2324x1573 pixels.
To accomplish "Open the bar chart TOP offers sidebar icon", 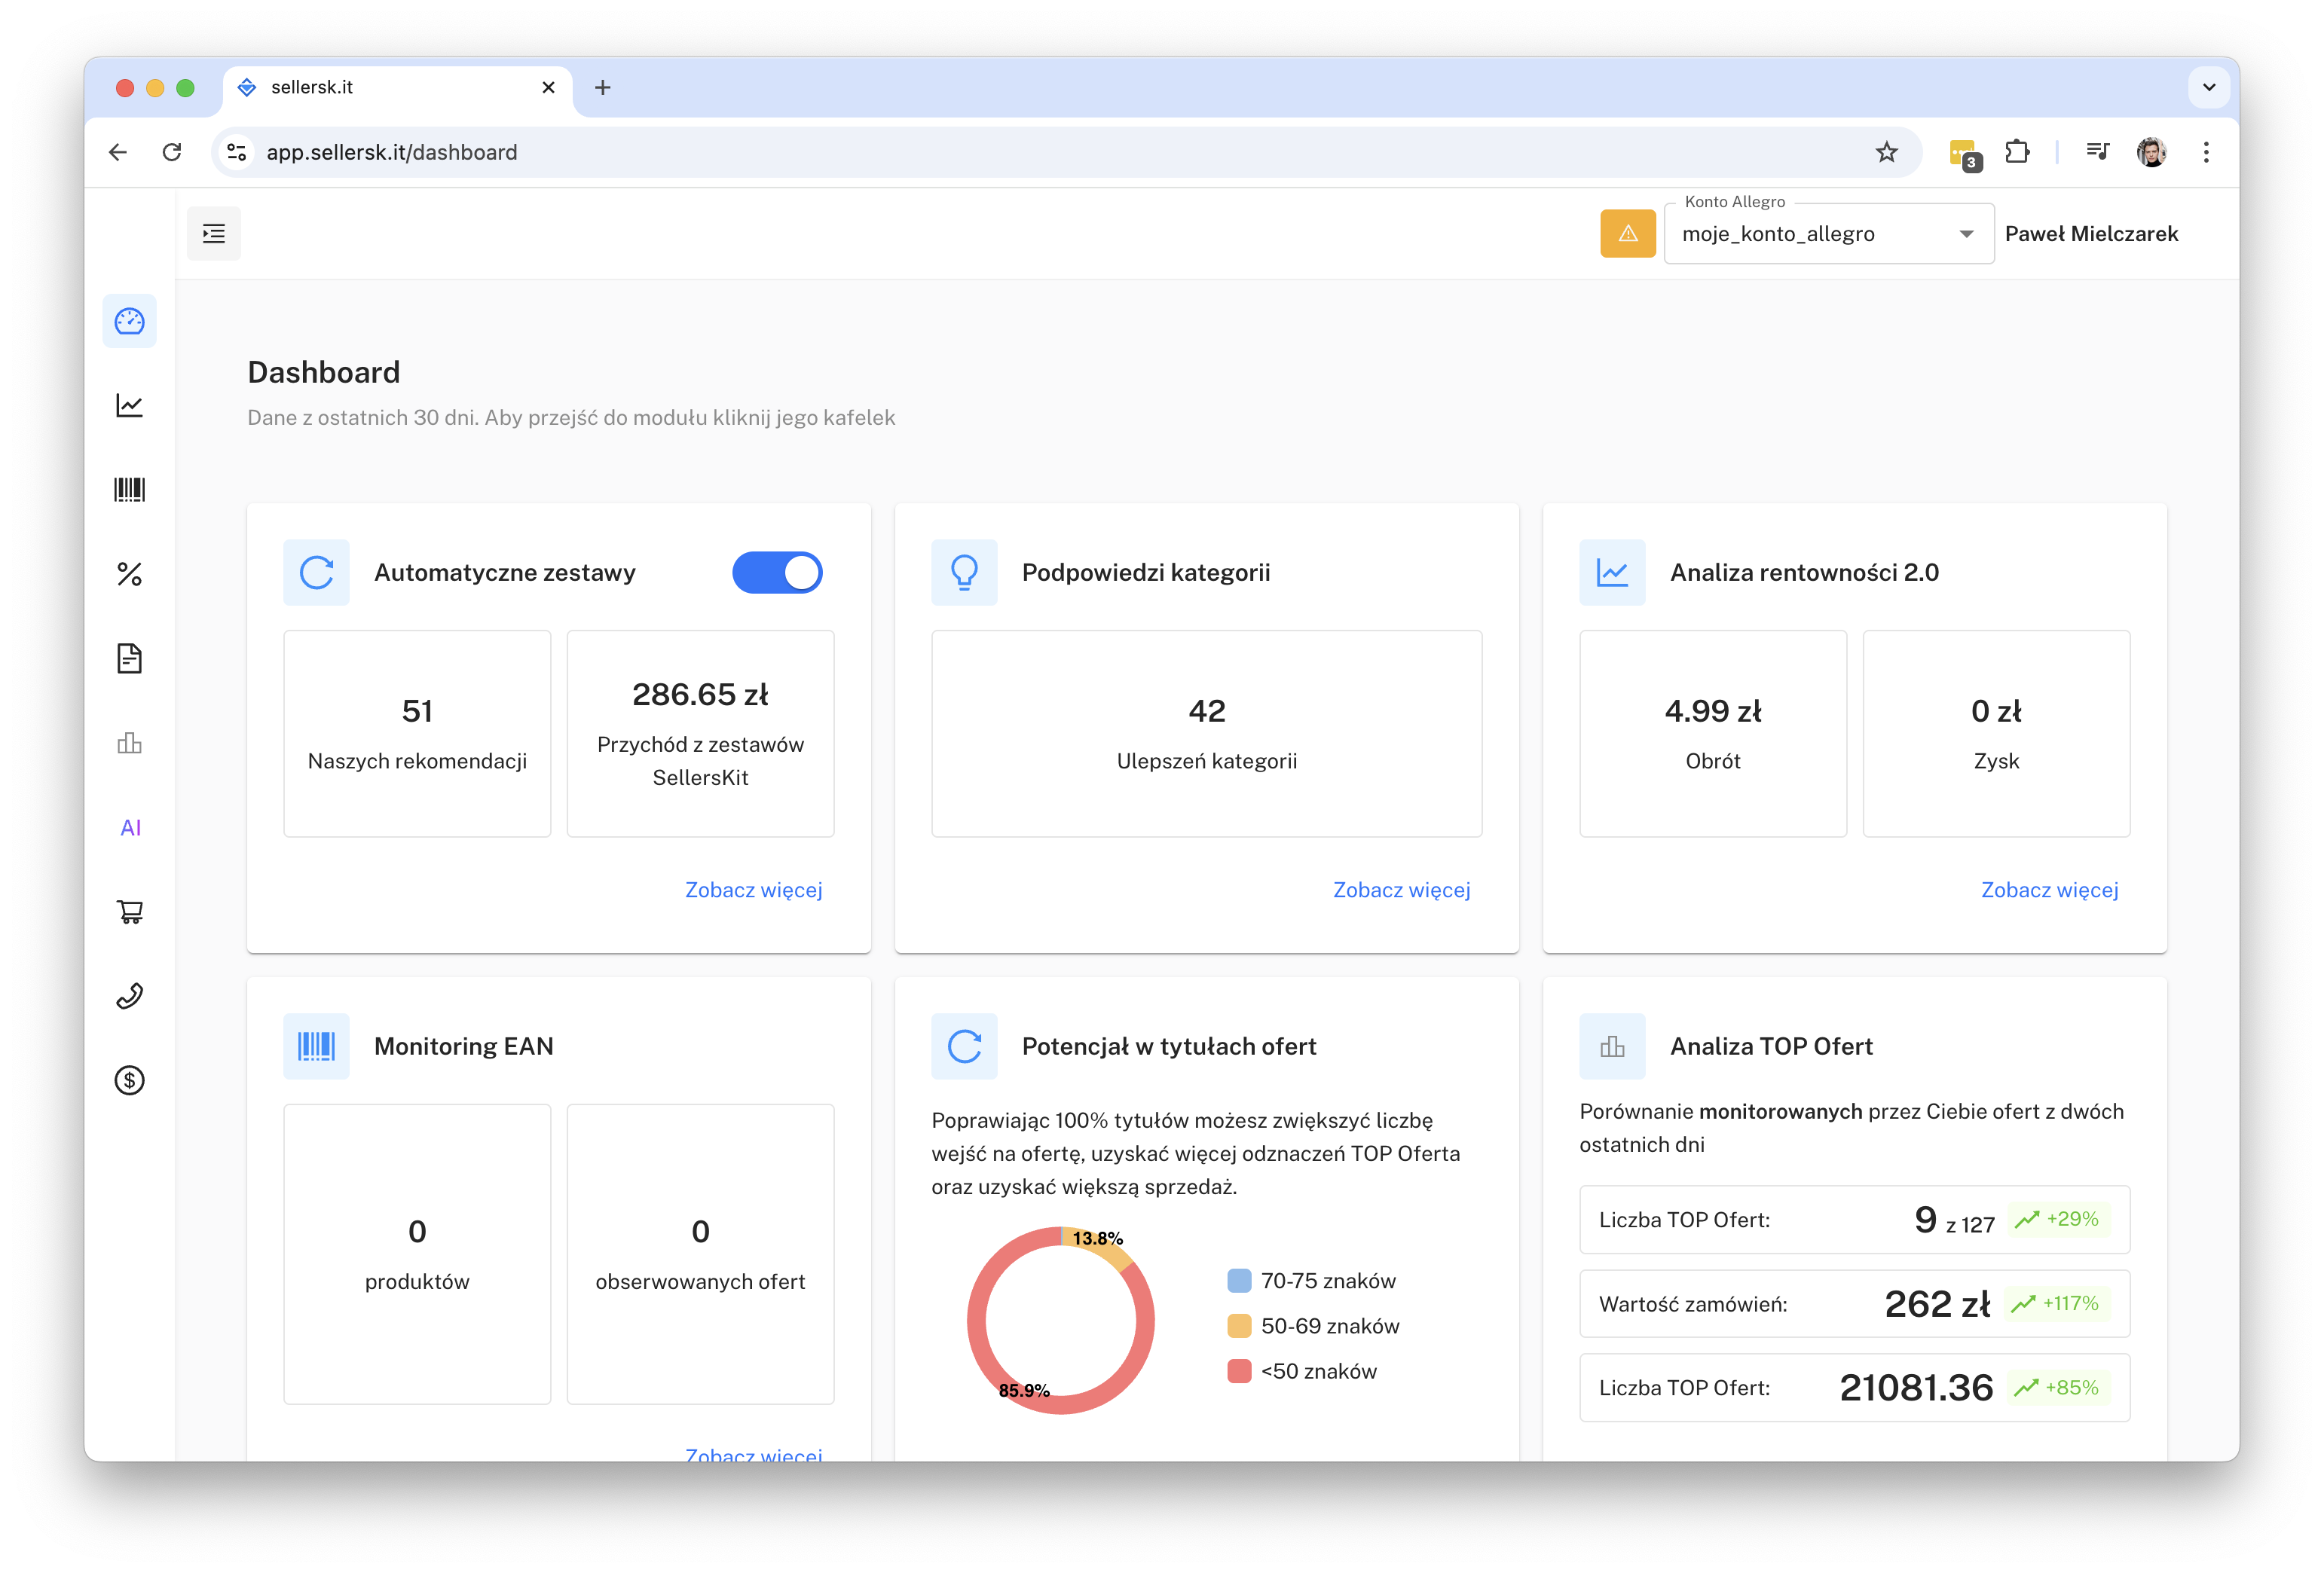I will coord(129,743).
